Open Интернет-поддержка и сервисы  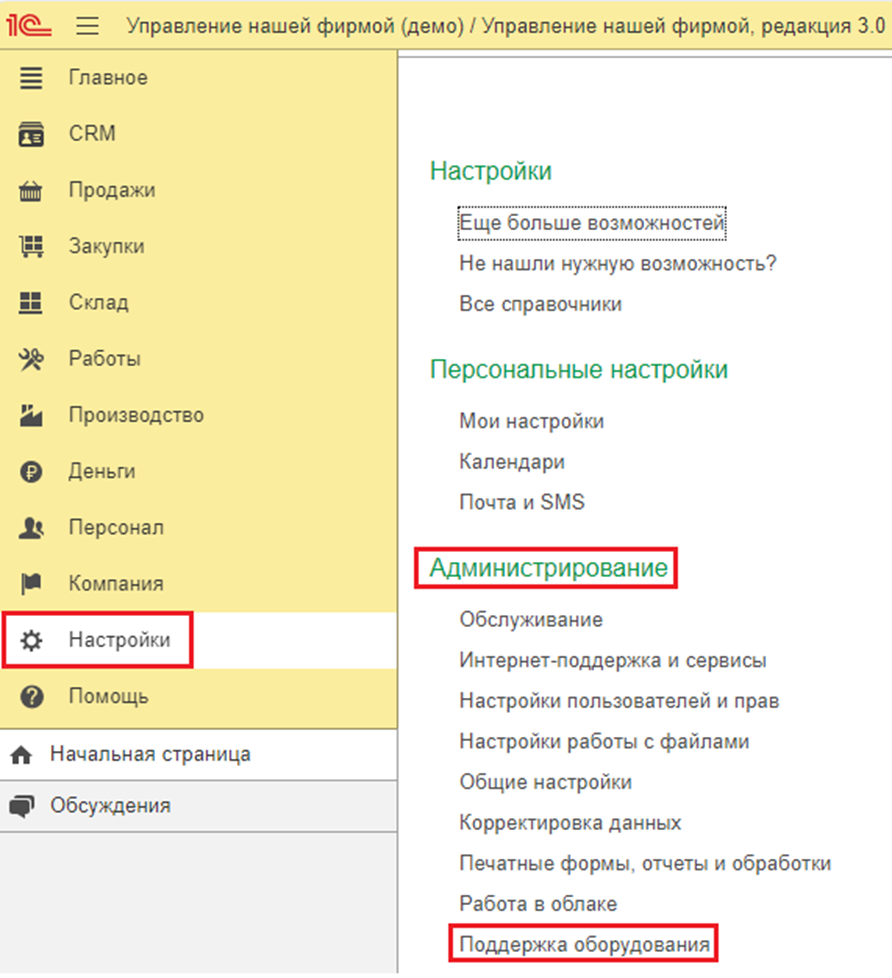coord(613,661)
